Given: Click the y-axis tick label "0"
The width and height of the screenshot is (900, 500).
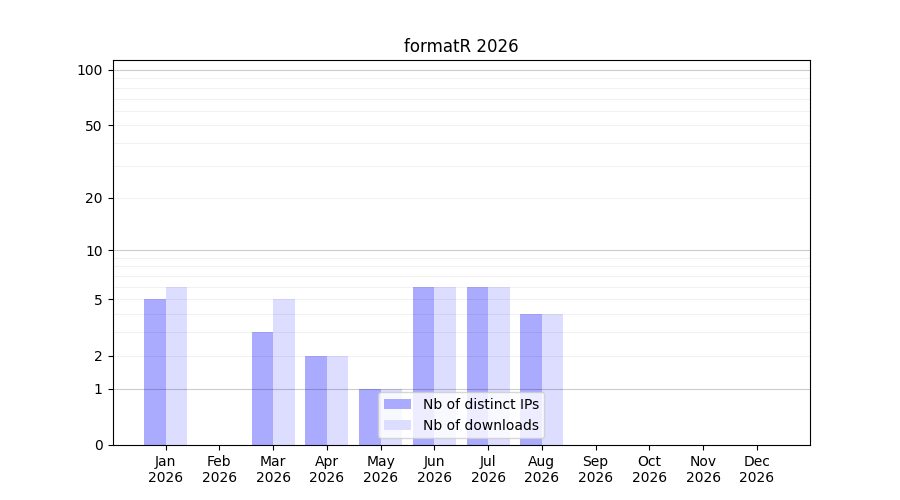Looking at the screenshot, I should pyautogui.click(x=99, y=445).
